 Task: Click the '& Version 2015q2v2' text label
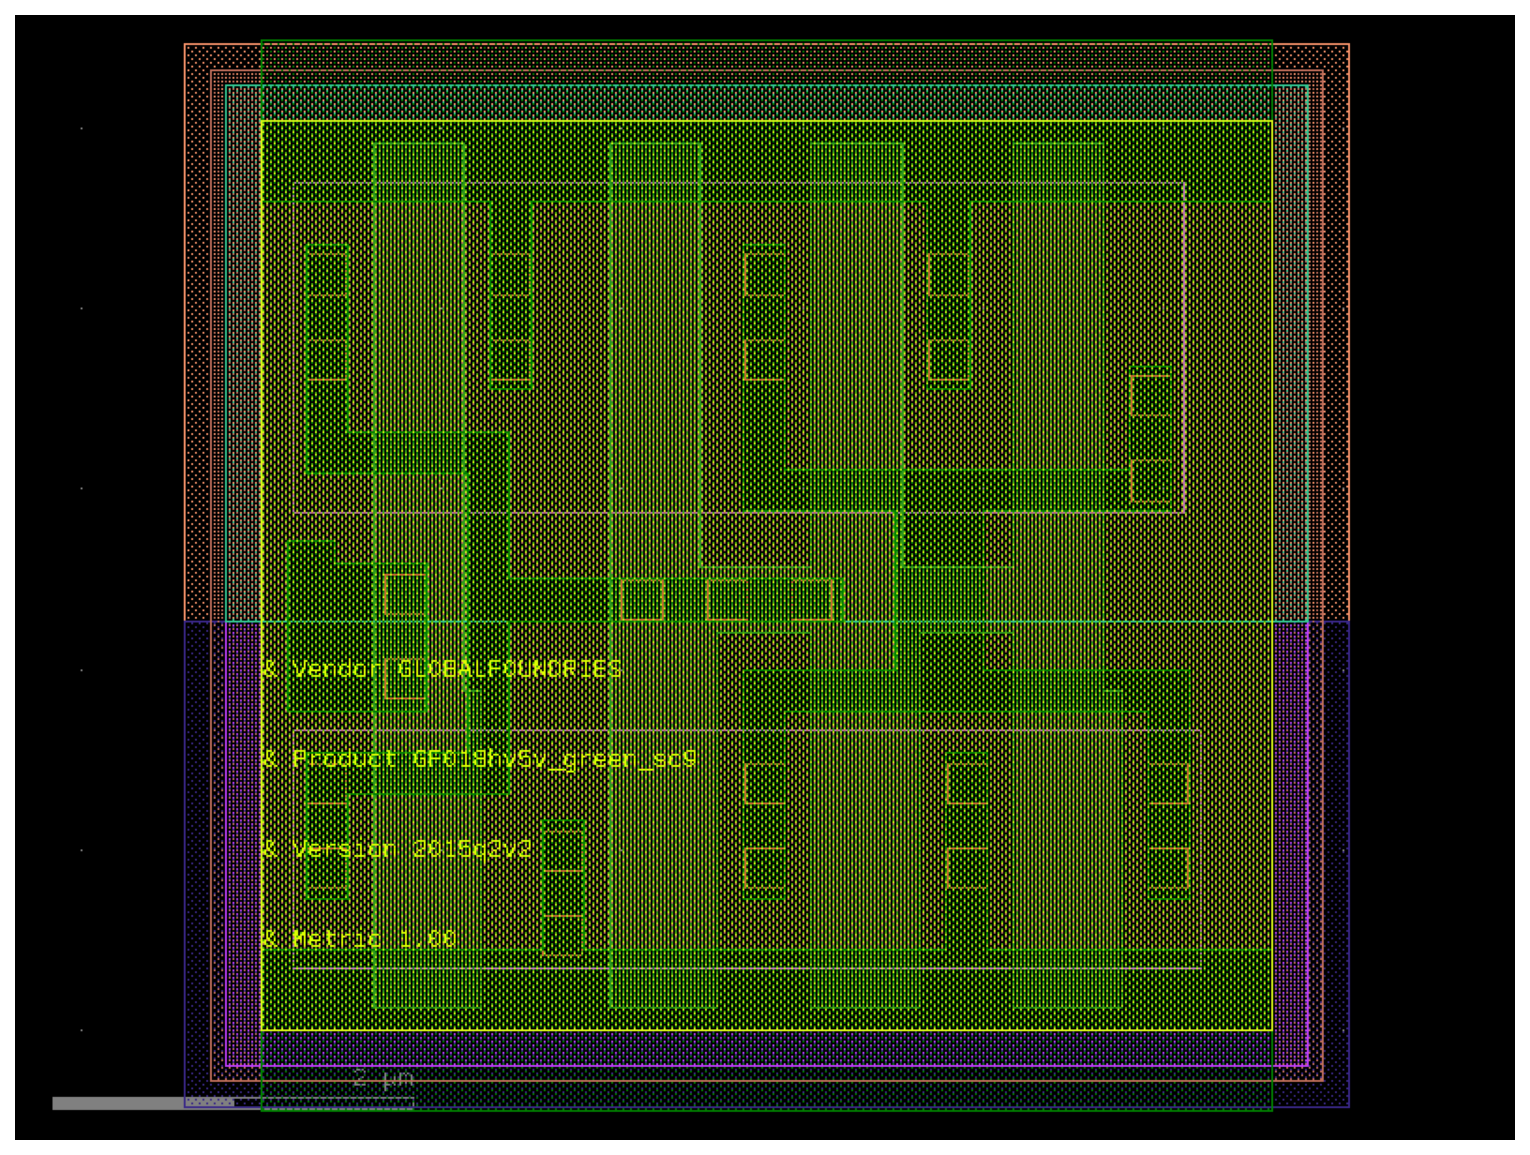click(396, 850)
